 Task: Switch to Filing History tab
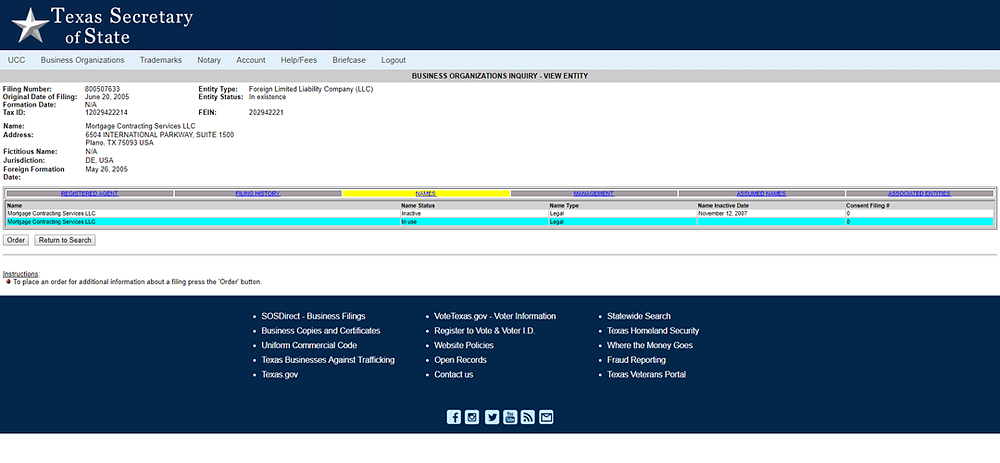[258, 193]
